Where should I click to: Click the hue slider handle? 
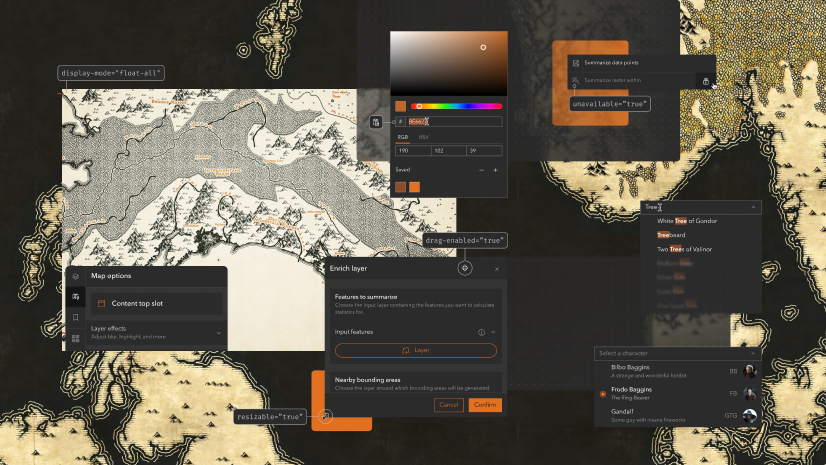[x=419, y=106]
